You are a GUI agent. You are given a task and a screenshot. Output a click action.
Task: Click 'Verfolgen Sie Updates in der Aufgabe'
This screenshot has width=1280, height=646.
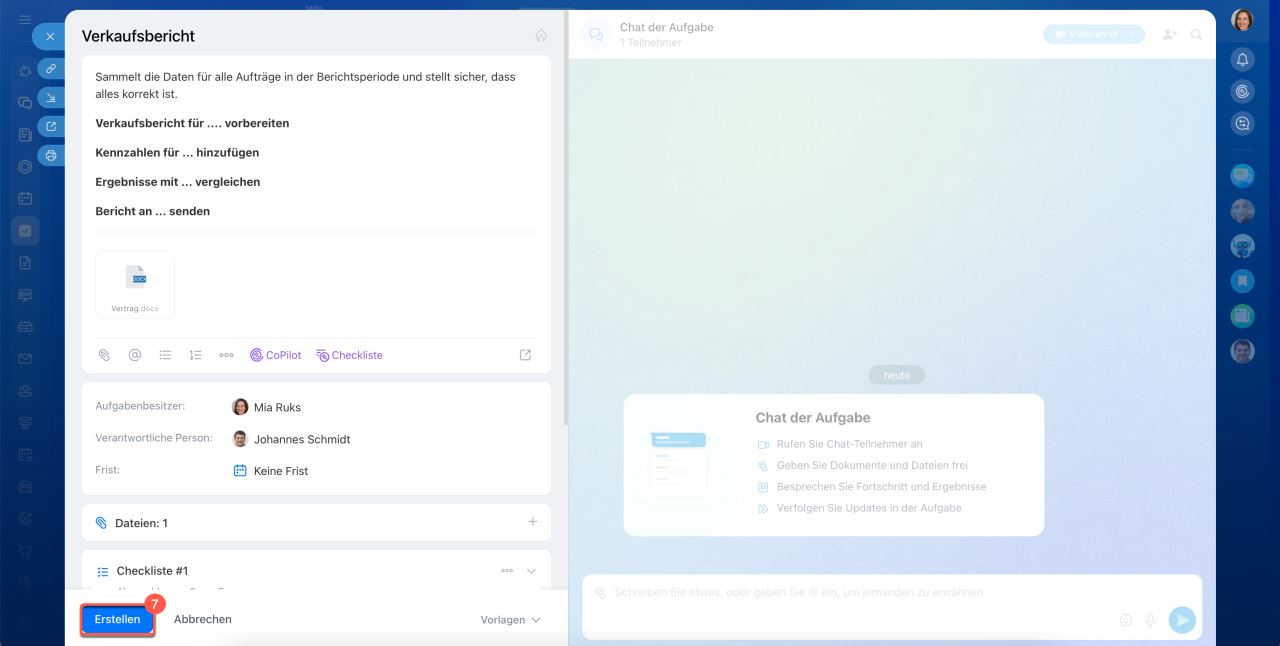click(869, 508)
